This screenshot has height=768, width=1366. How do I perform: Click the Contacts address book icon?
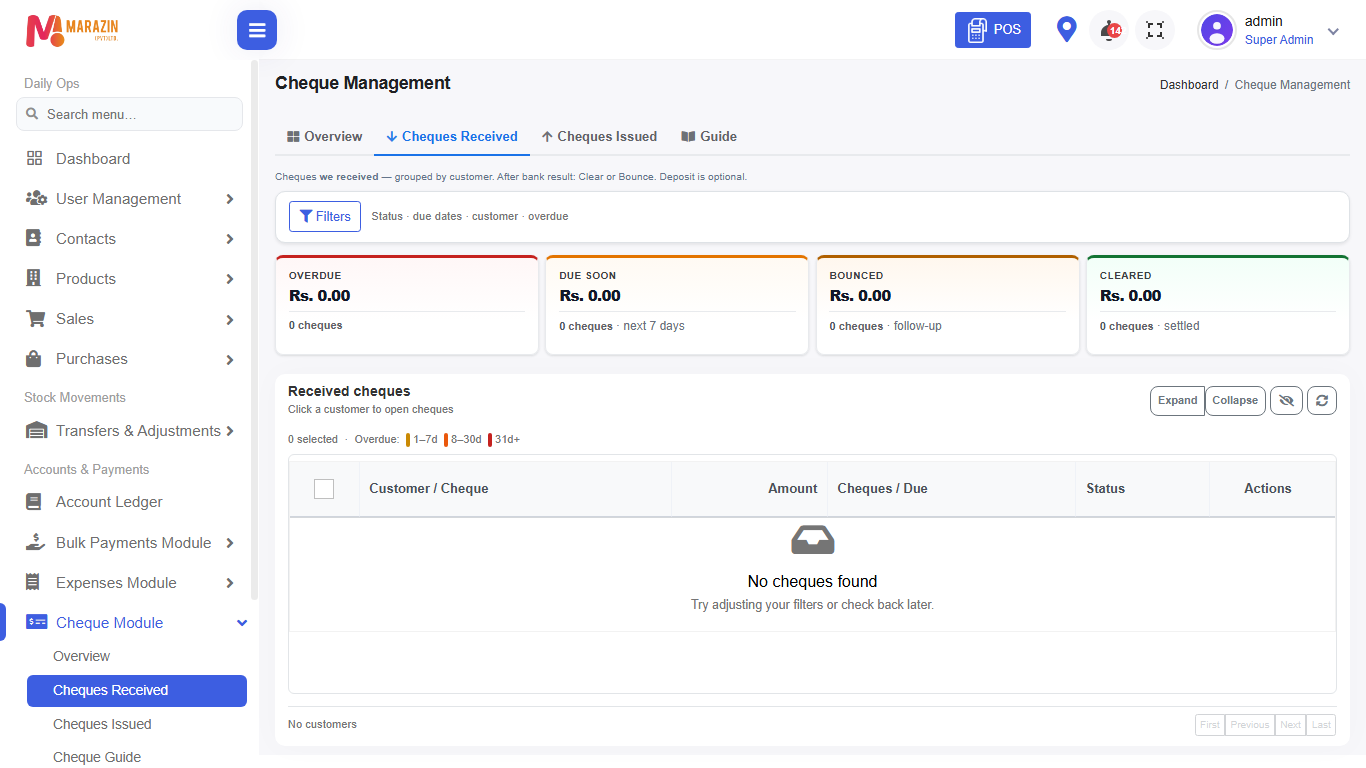(x=34, y=239)
